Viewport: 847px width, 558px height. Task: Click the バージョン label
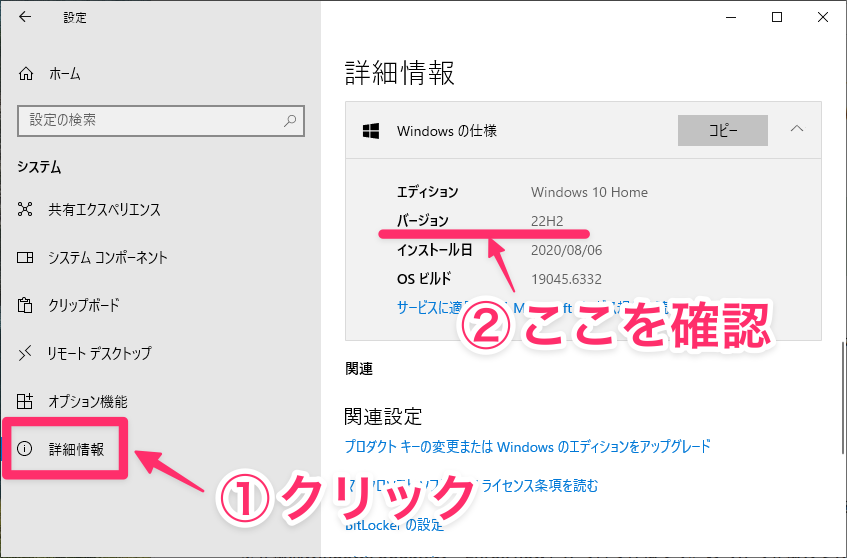click(423, 220)
